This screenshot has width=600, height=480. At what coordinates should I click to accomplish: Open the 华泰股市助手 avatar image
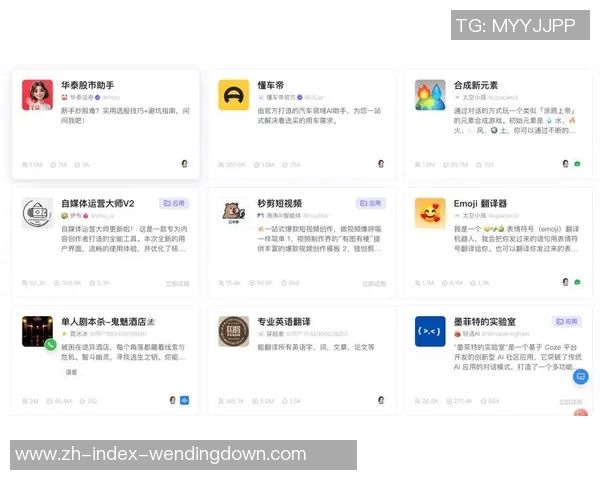38,95
